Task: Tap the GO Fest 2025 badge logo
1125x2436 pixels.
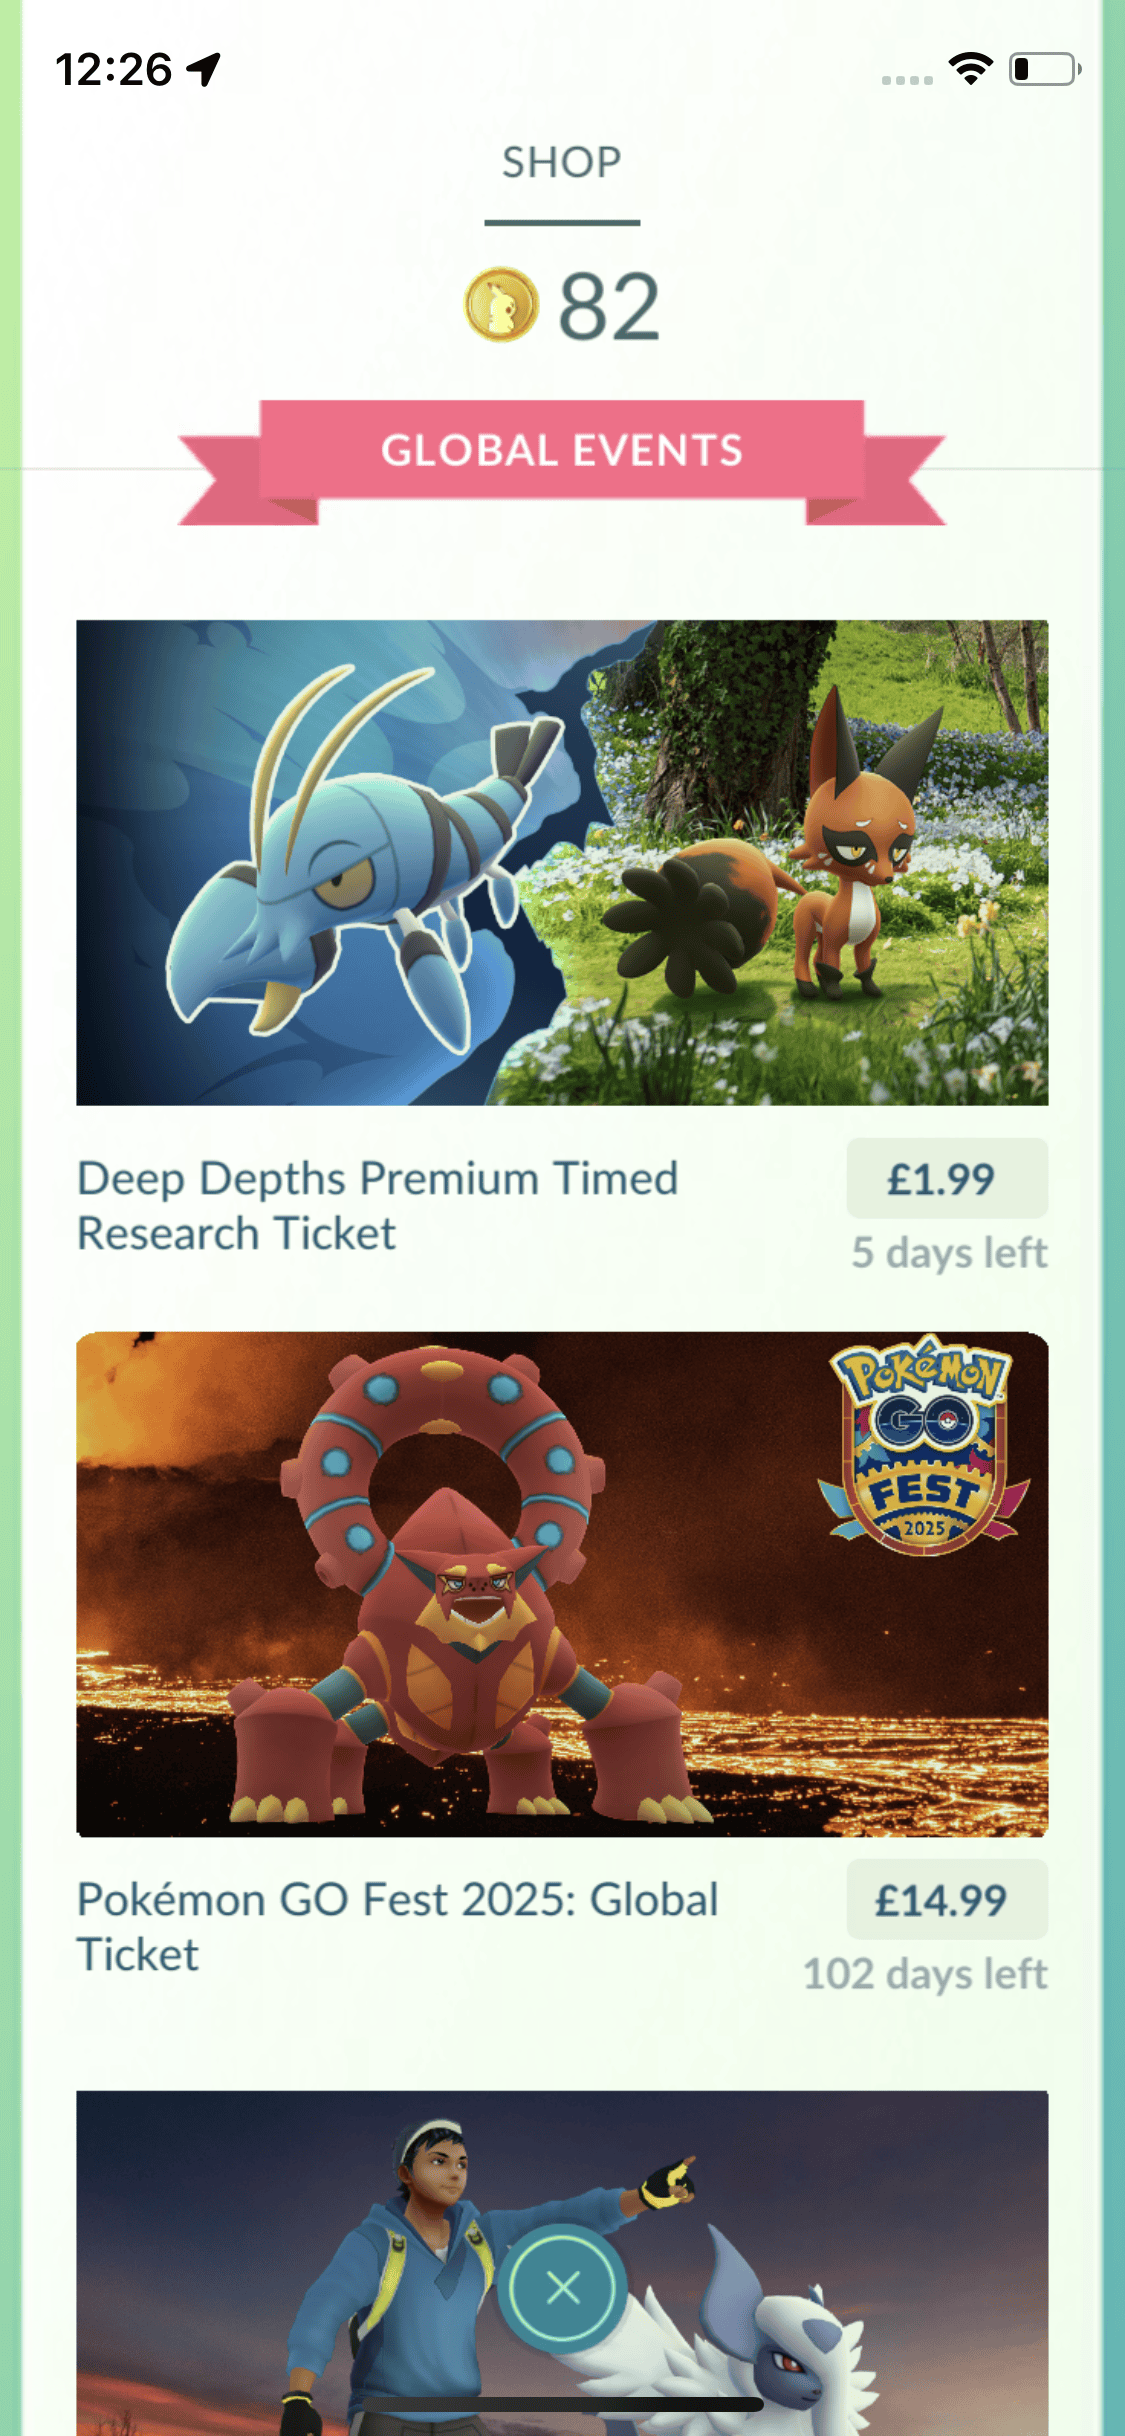Action: (x=925, y=1444)
